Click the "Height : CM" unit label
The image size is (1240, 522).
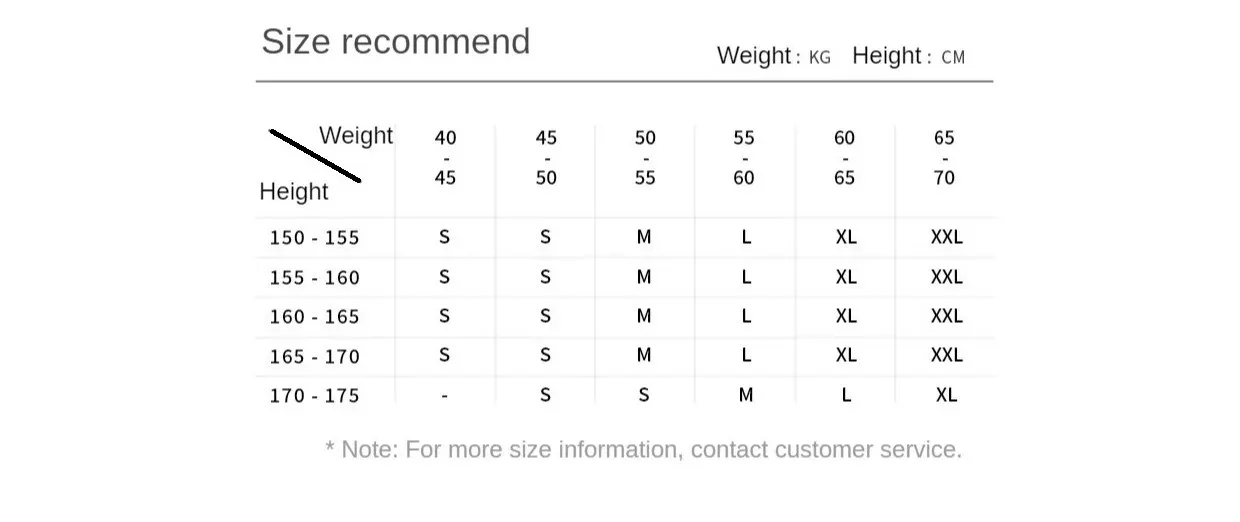point(908,56)
